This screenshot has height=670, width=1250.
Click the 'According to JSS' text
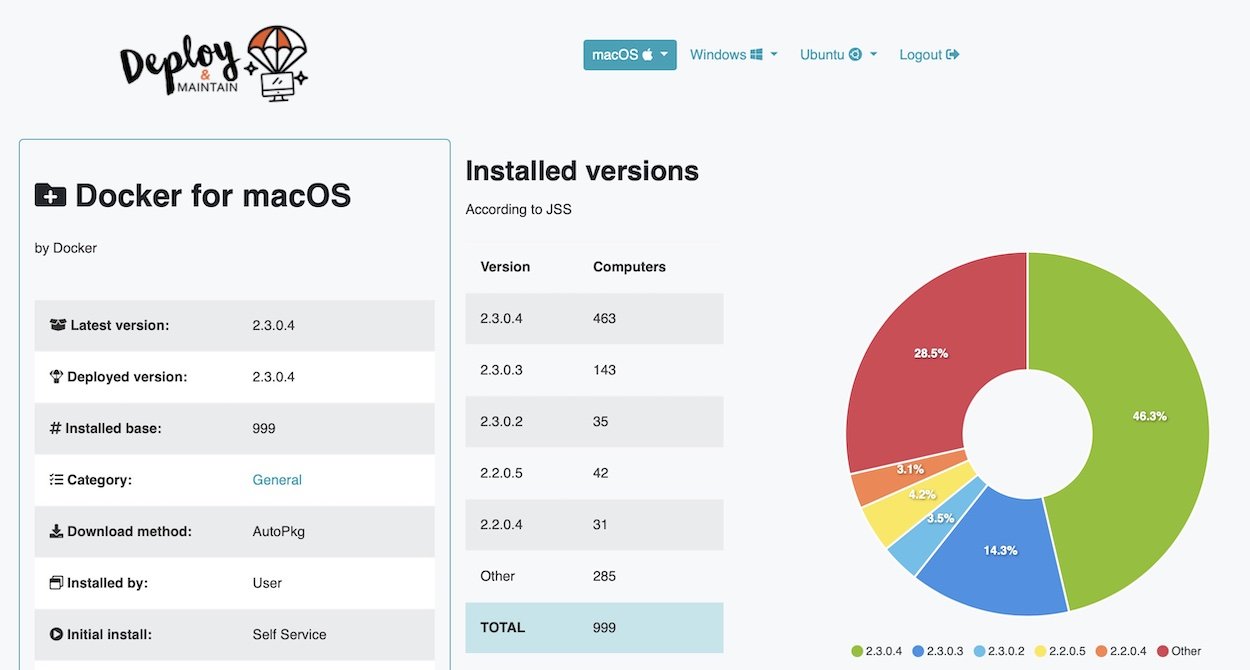click(x=519, y=210)
